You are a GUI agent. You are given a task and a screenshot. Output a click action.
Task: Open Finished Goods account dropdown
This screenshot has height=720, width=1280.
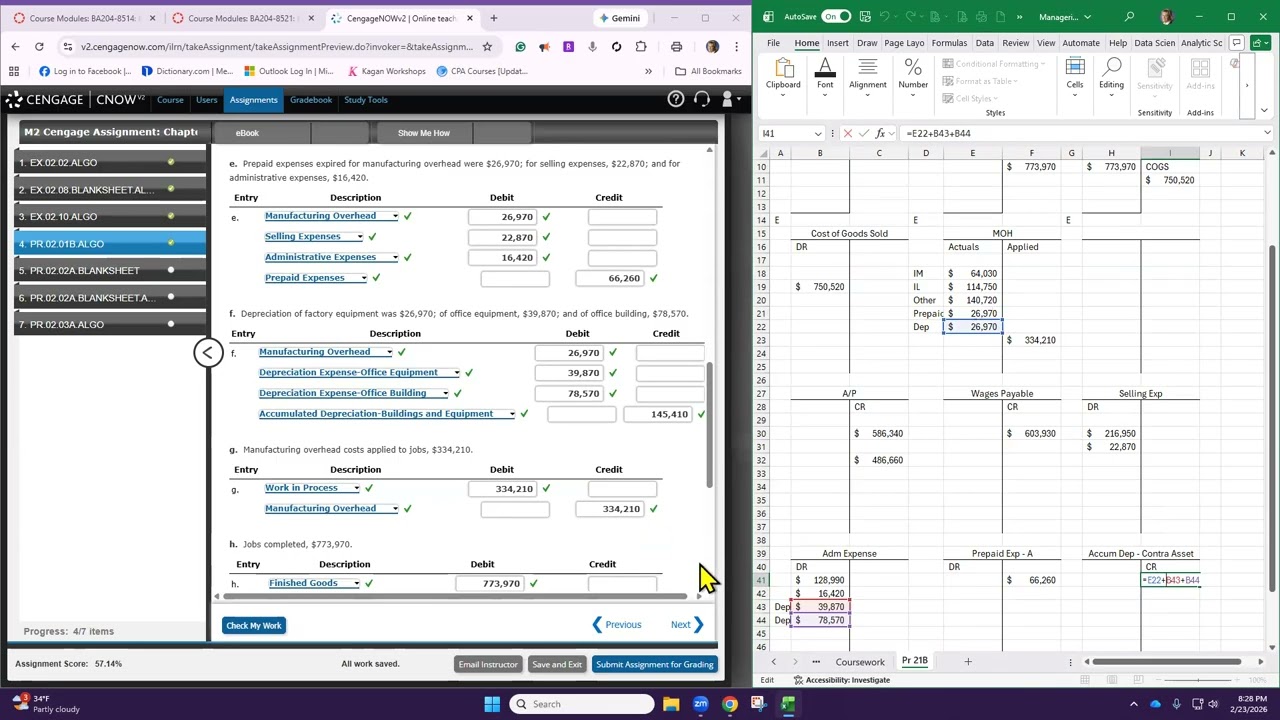tap(357, 583)
